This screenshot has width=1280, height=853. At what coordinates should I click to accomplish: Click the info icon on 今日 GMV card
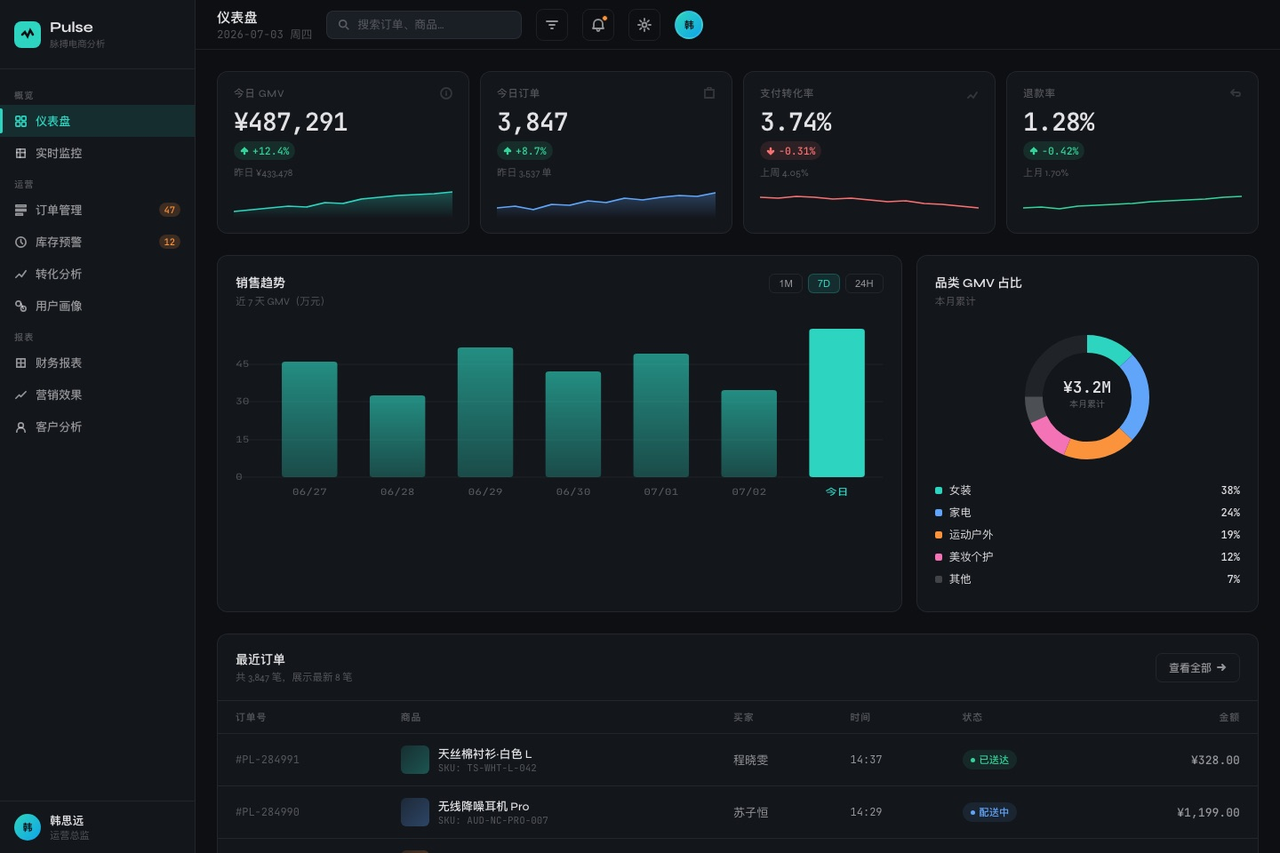pyautogui.click(x=446, y=93)
